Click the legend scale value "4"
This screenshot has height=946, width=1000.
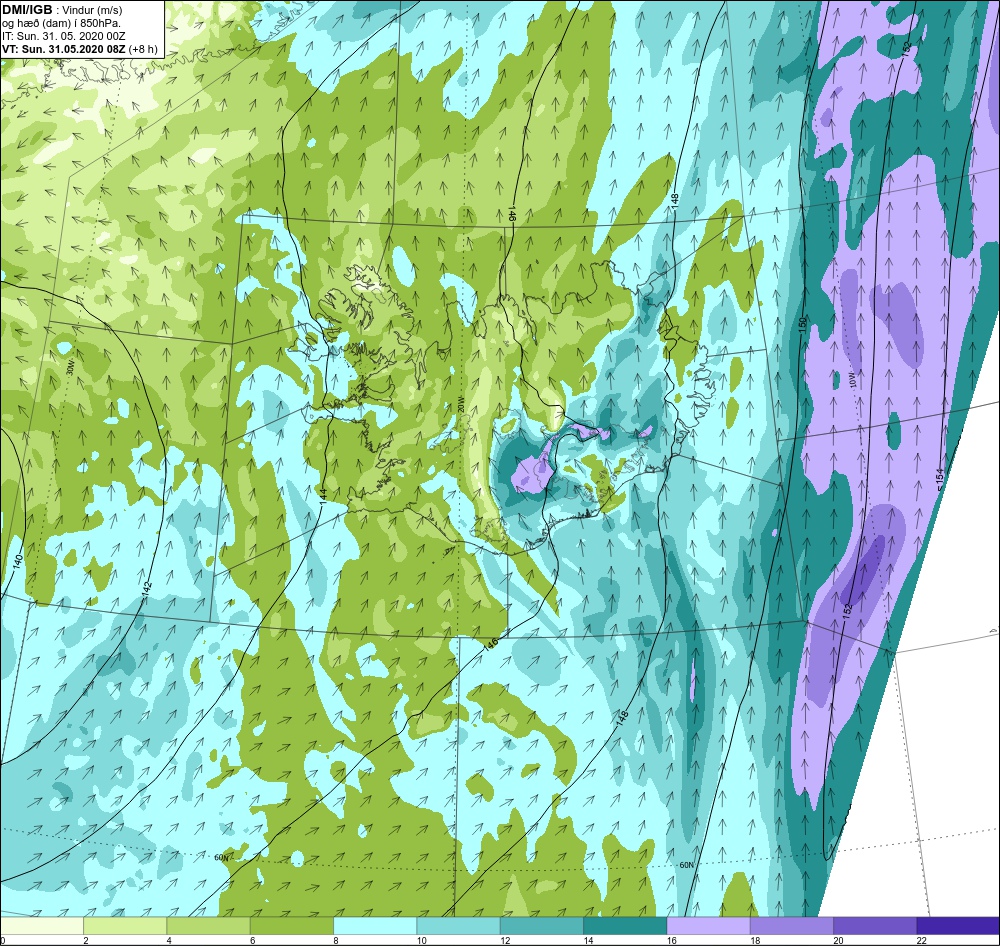(x=169, y=940)
